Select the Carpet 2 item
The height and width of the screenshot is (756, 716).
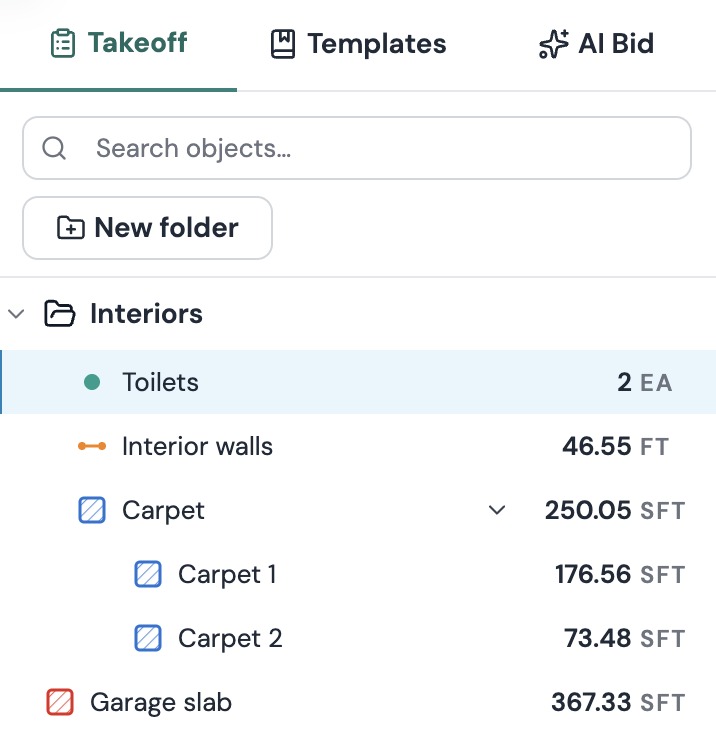point(358,638)
